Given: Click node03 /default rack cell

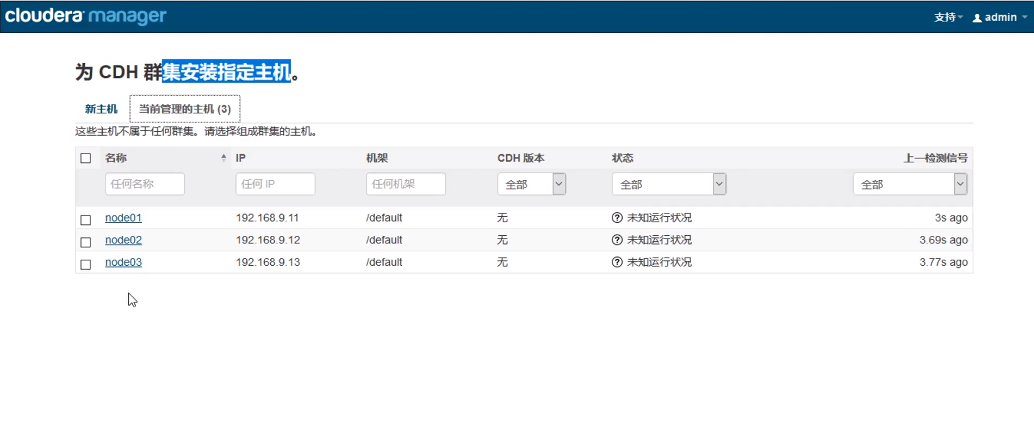Looking at the screenshot, I should click(x=384, y=262).
